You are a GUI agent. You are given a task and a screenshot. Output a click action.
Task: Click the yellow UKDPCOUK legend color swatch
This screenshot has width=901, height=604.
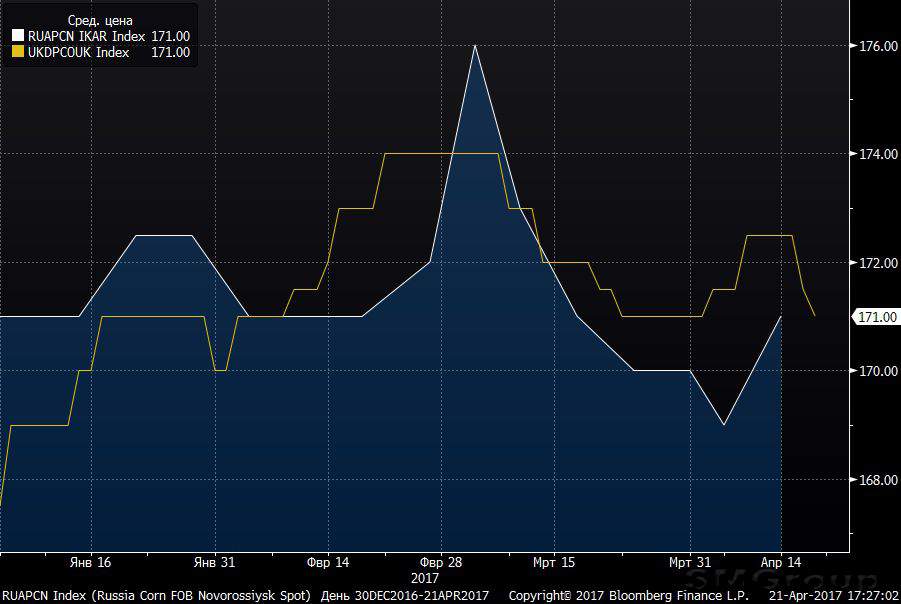(18, 53)
